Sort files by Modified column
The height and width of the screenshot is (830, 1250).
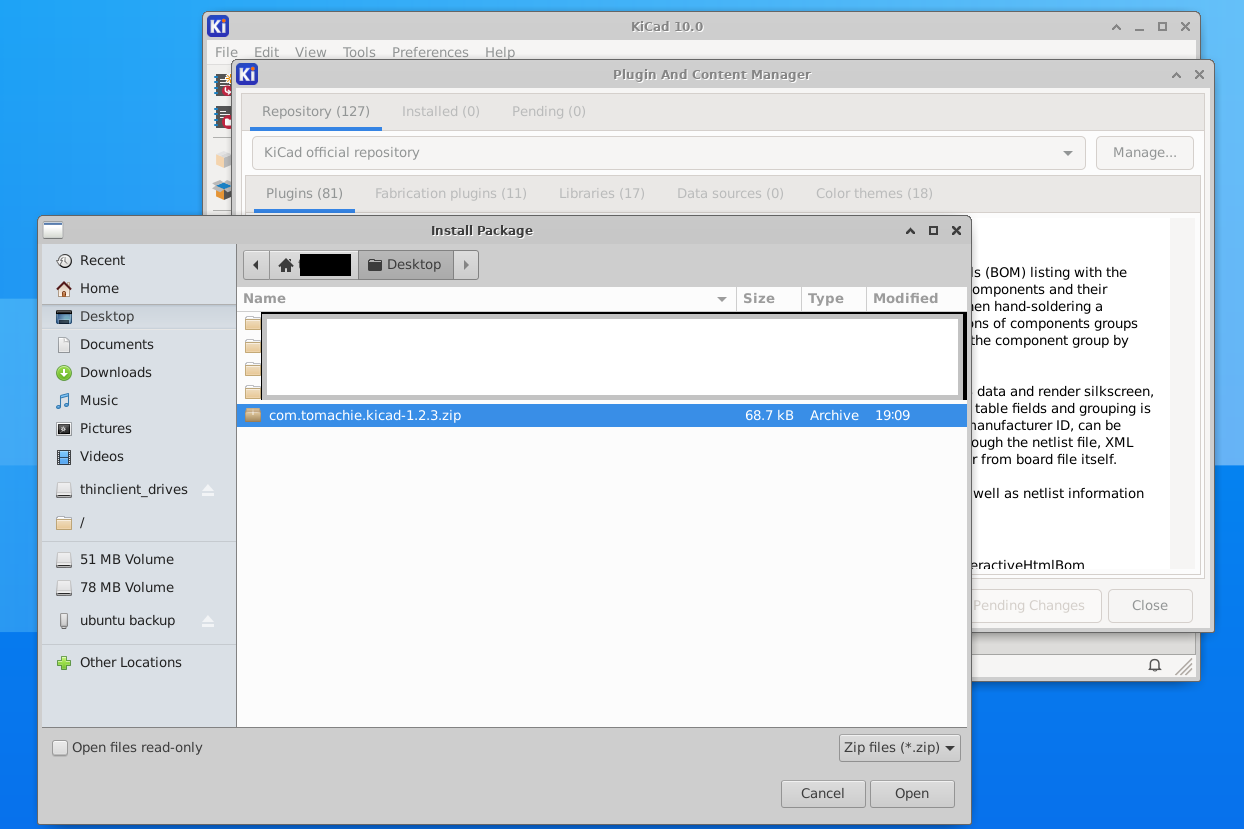pyautogui.click(x=916, y=298)
